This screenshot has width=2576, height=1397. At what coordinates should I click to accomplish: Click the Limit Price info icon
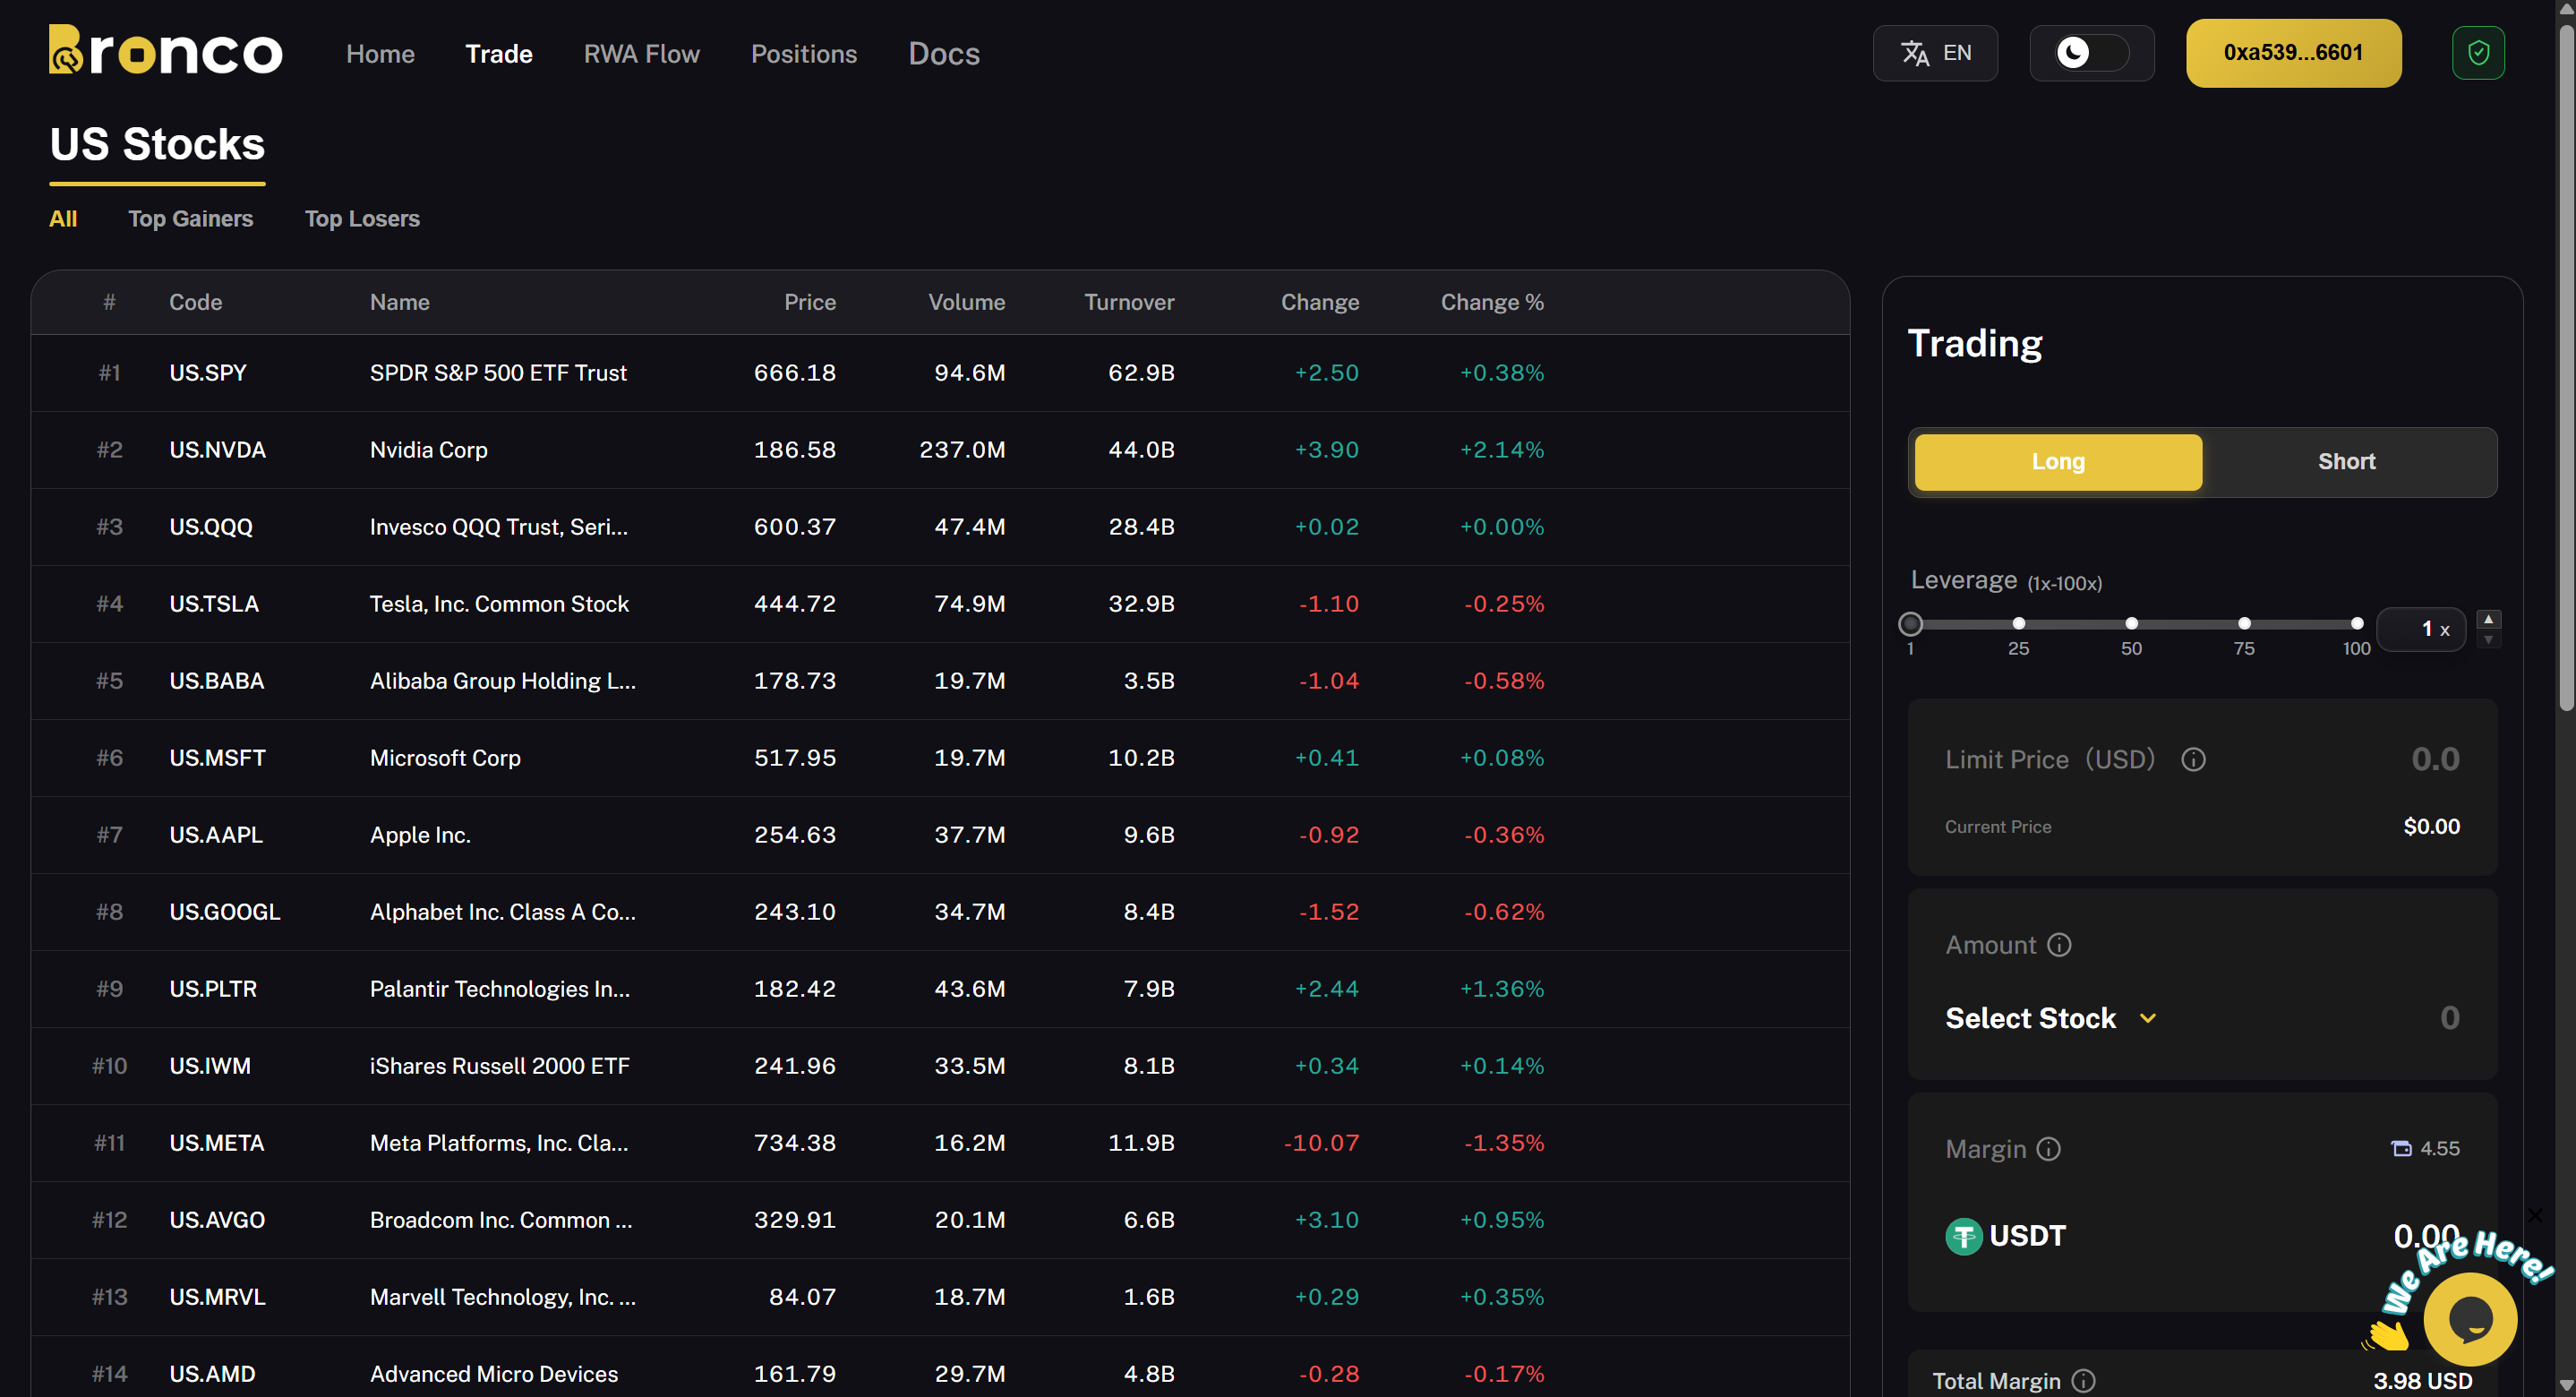tap(2192, 760)
